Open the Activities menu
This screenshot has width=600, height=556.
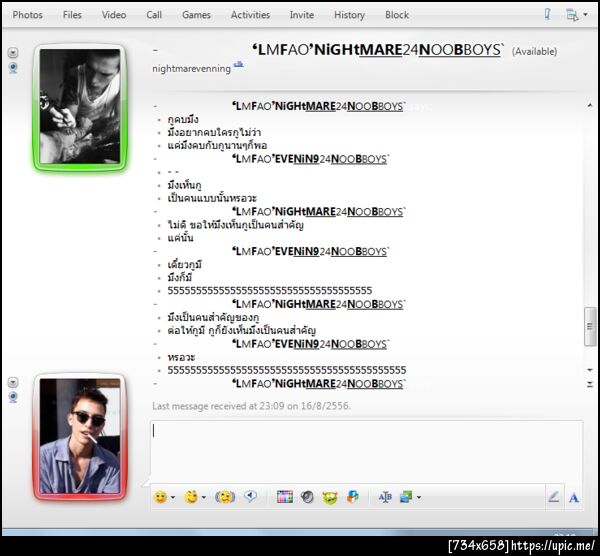250,15
